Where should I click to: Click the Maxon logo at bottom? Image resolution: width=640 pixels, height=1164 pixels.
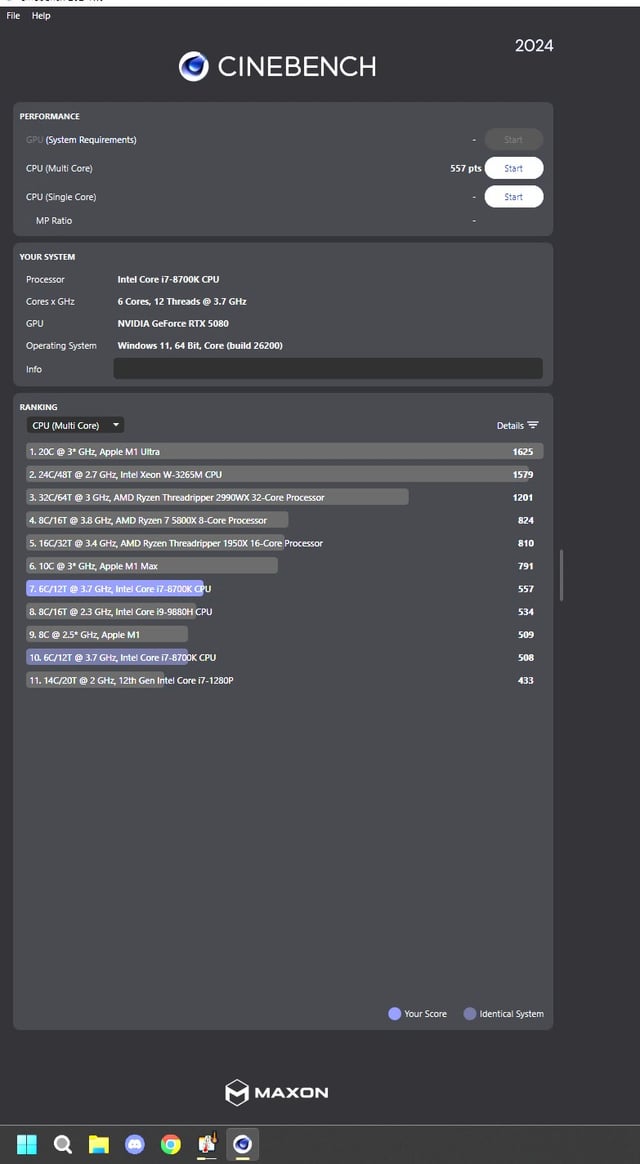tap(277, 1092)
